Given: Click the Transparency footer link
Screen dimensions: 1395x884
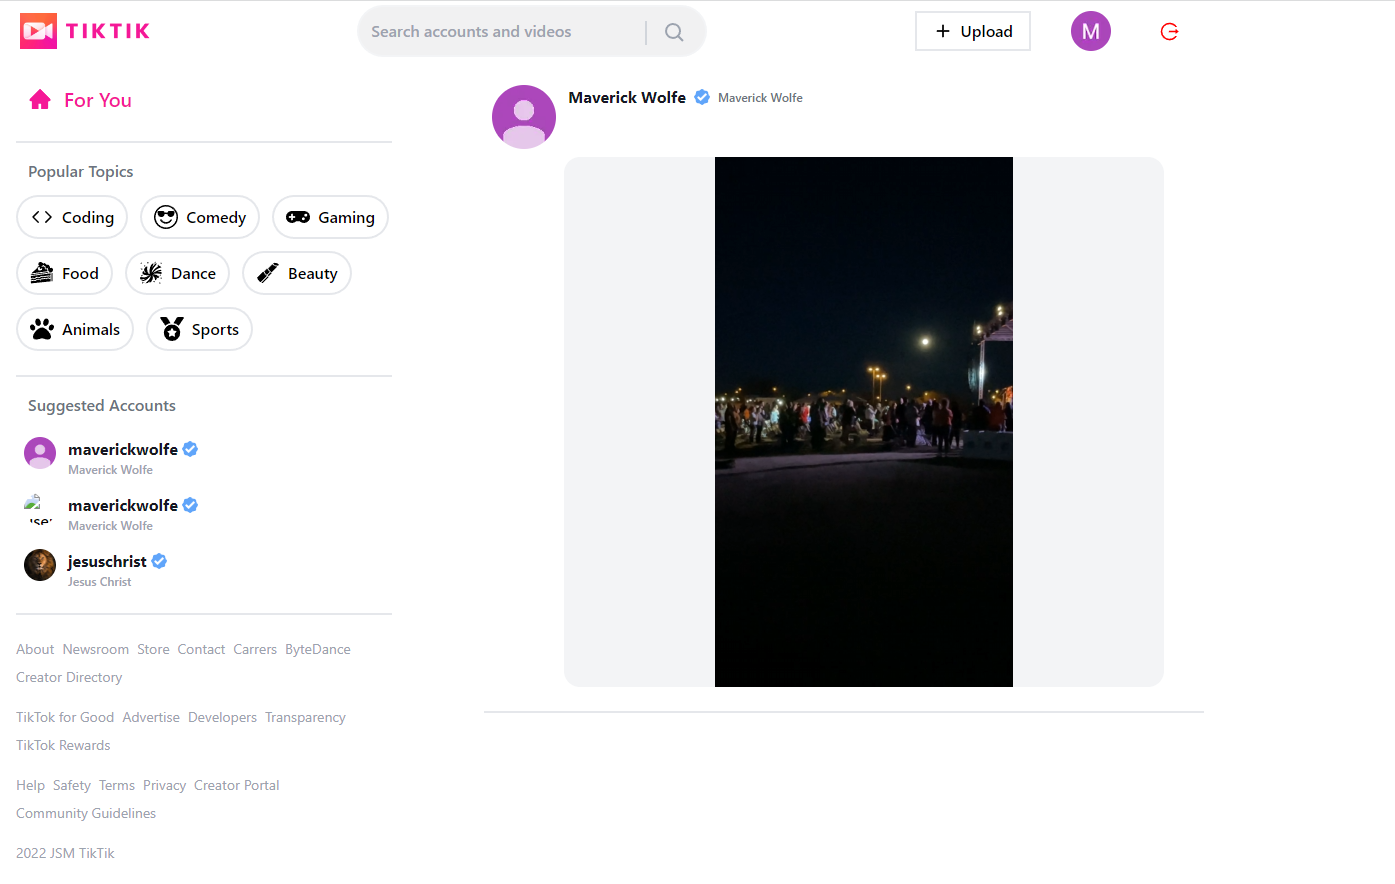Looking at the screenshot, I should tap(305, 717).
